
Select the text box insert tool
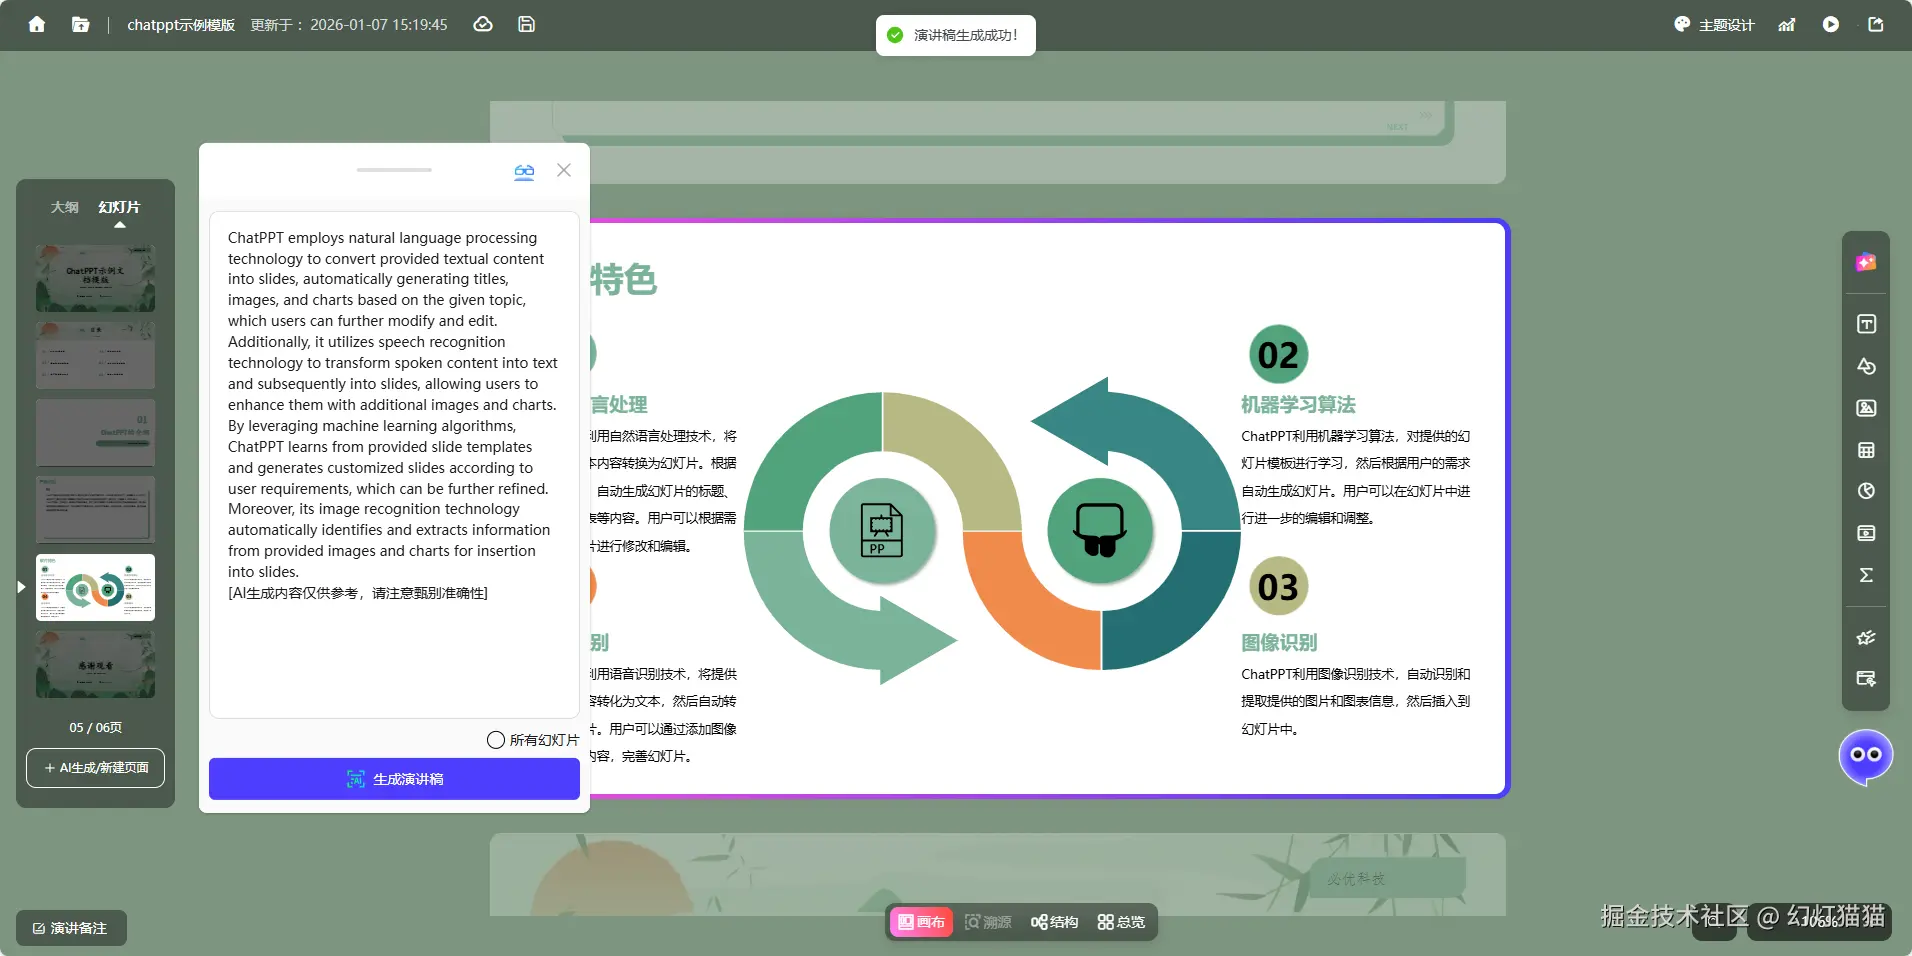[x=1866, y=324]
